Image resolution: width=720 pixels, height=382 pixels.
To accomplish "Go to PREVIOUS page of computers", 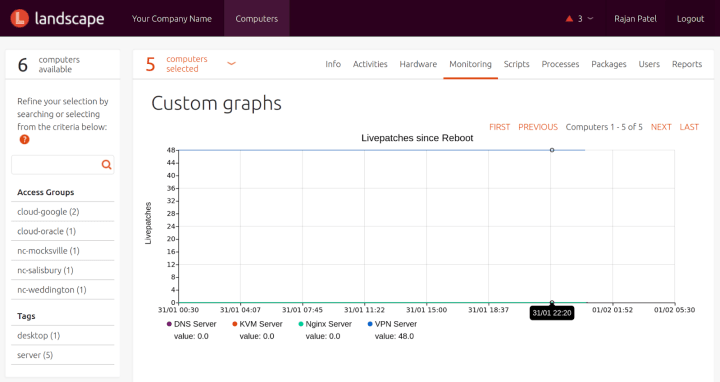I will pos(538,127).
